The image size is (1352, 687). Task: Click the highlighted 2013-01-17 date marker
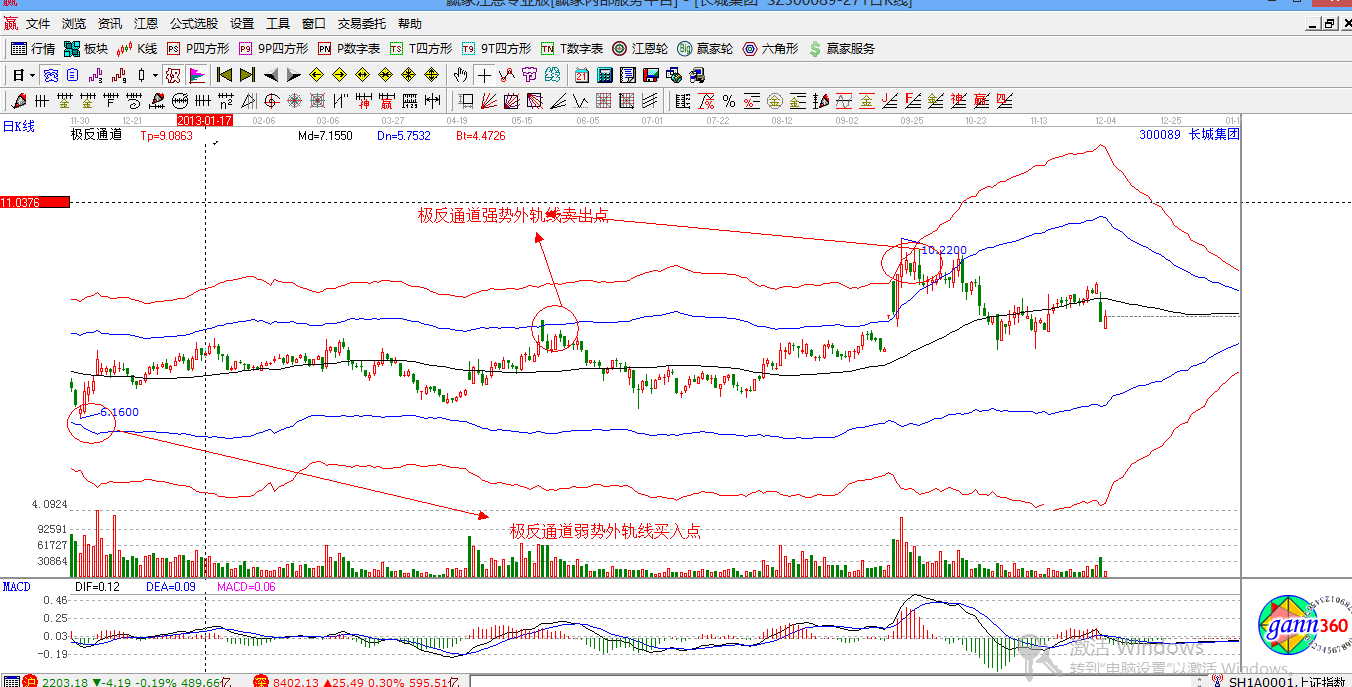click(x=205, y=120)
